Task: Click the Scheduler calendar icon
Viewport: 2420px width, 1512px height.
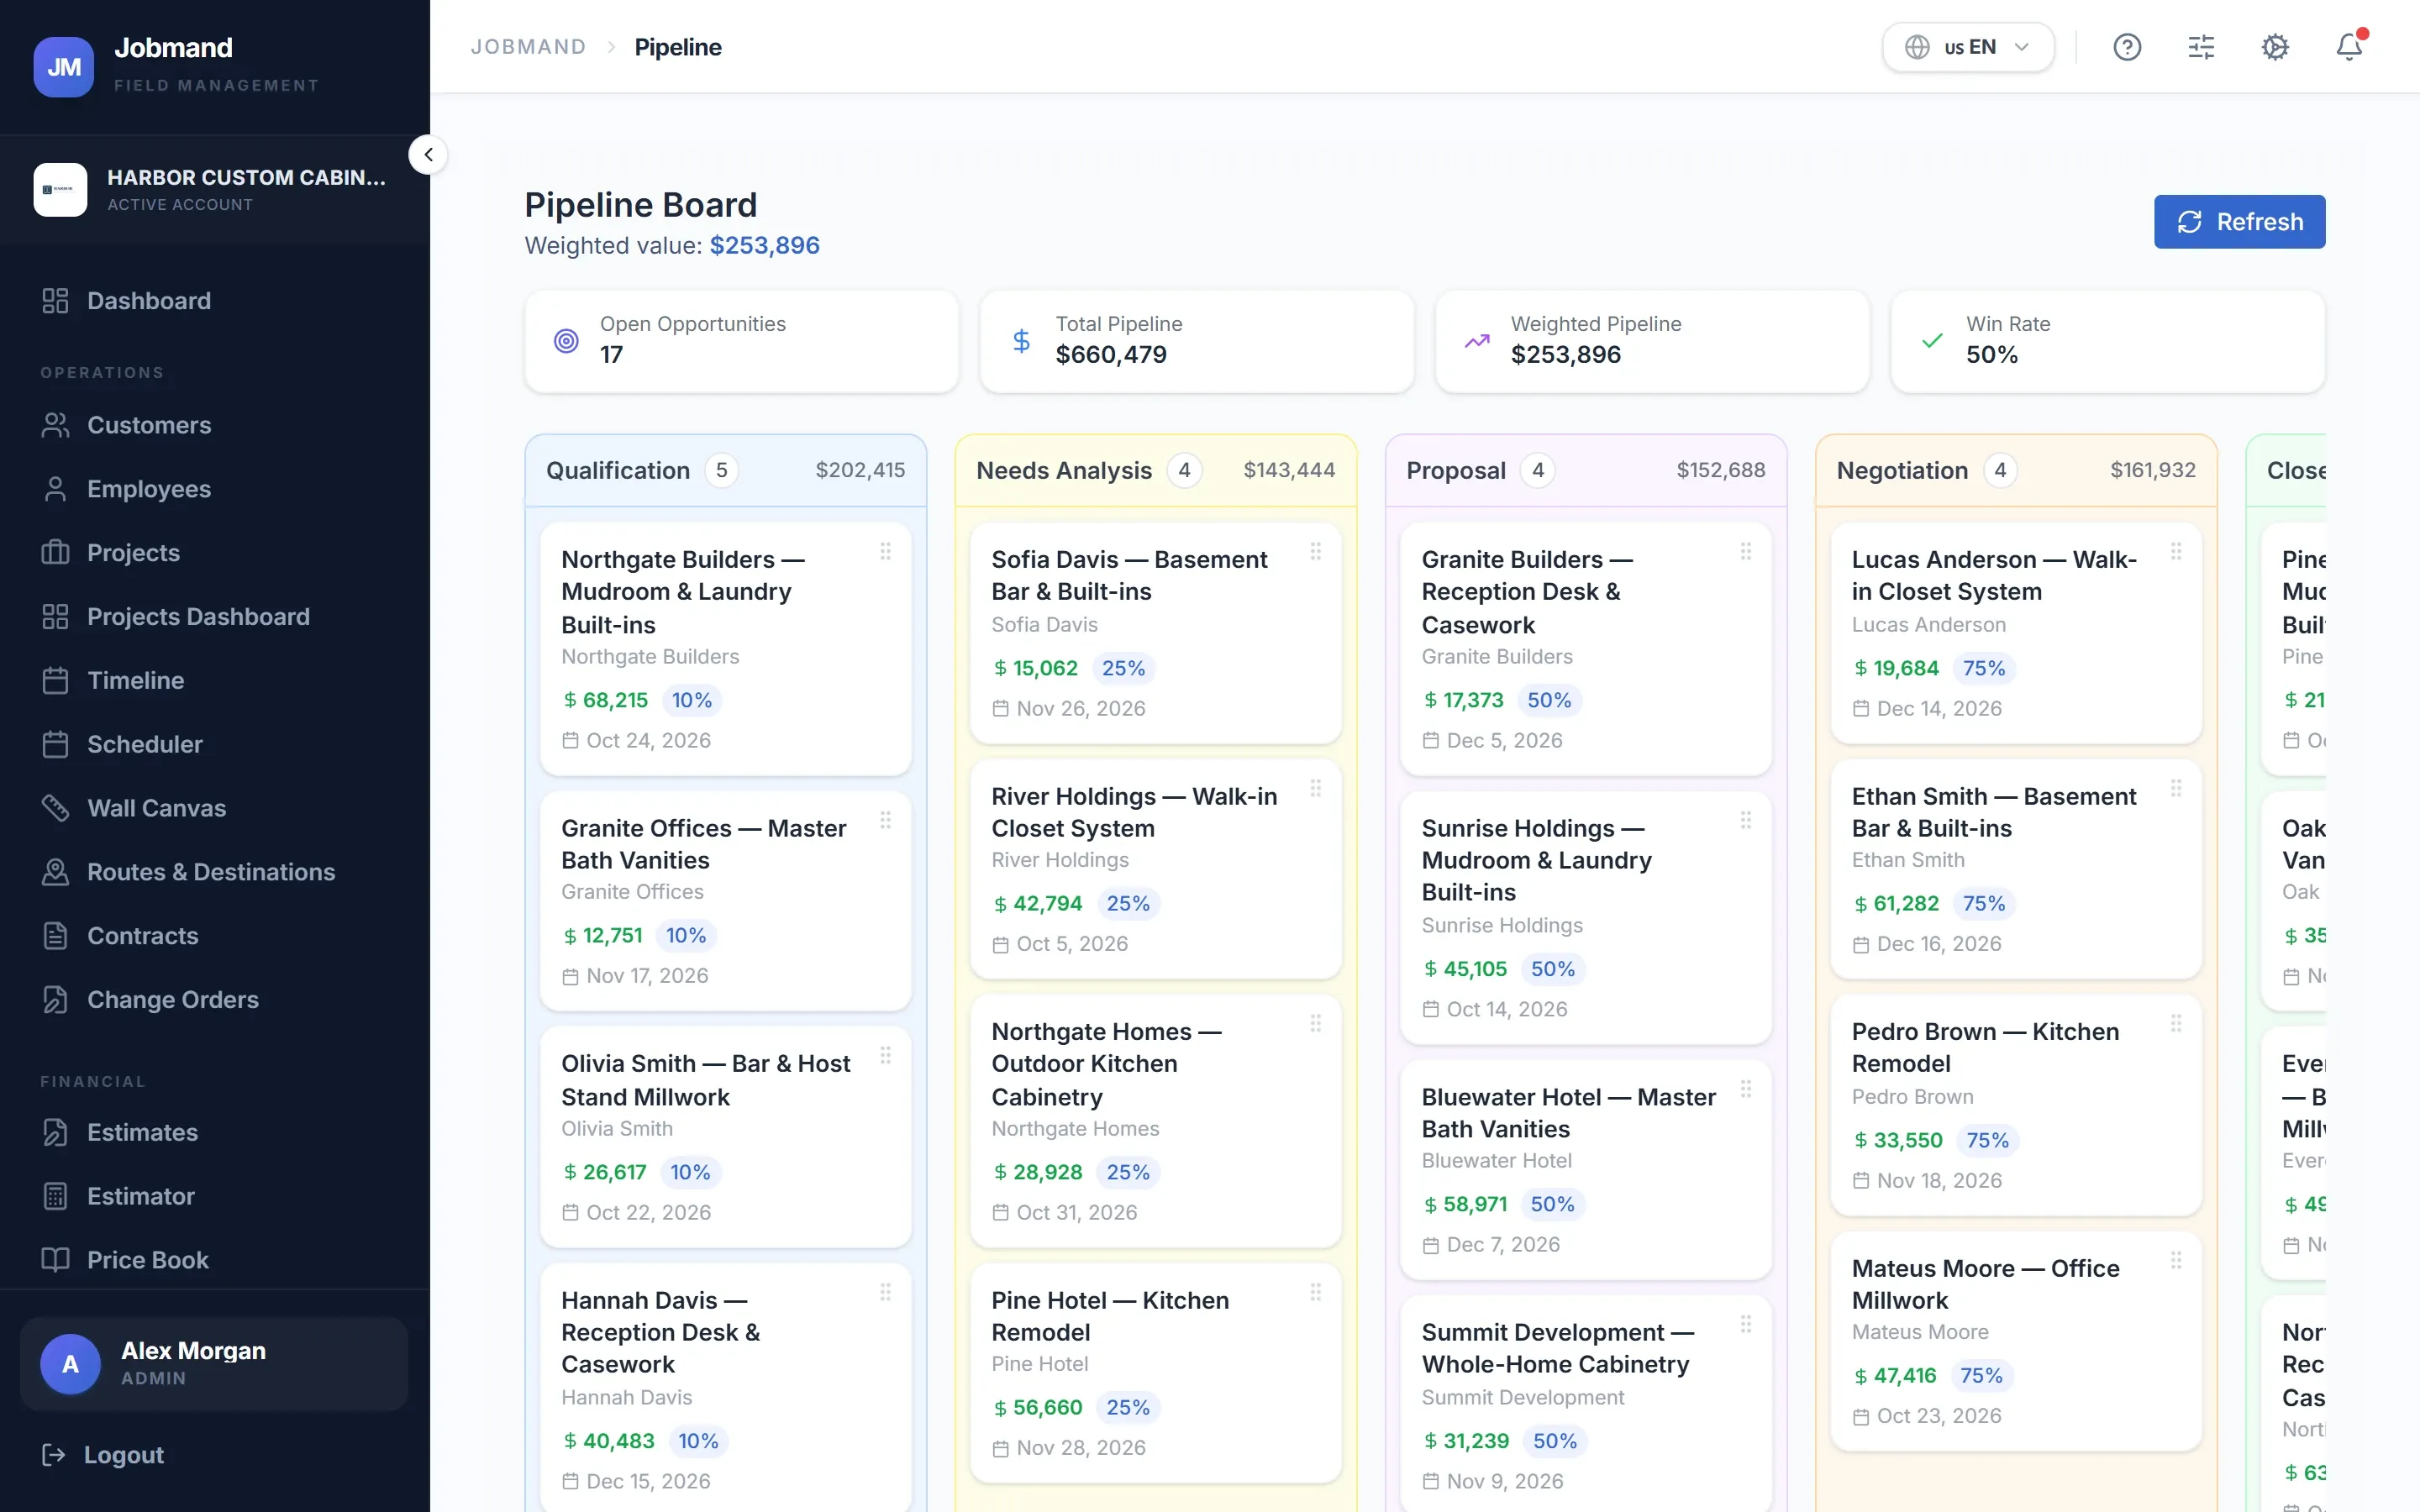Action: pos(55,744)
